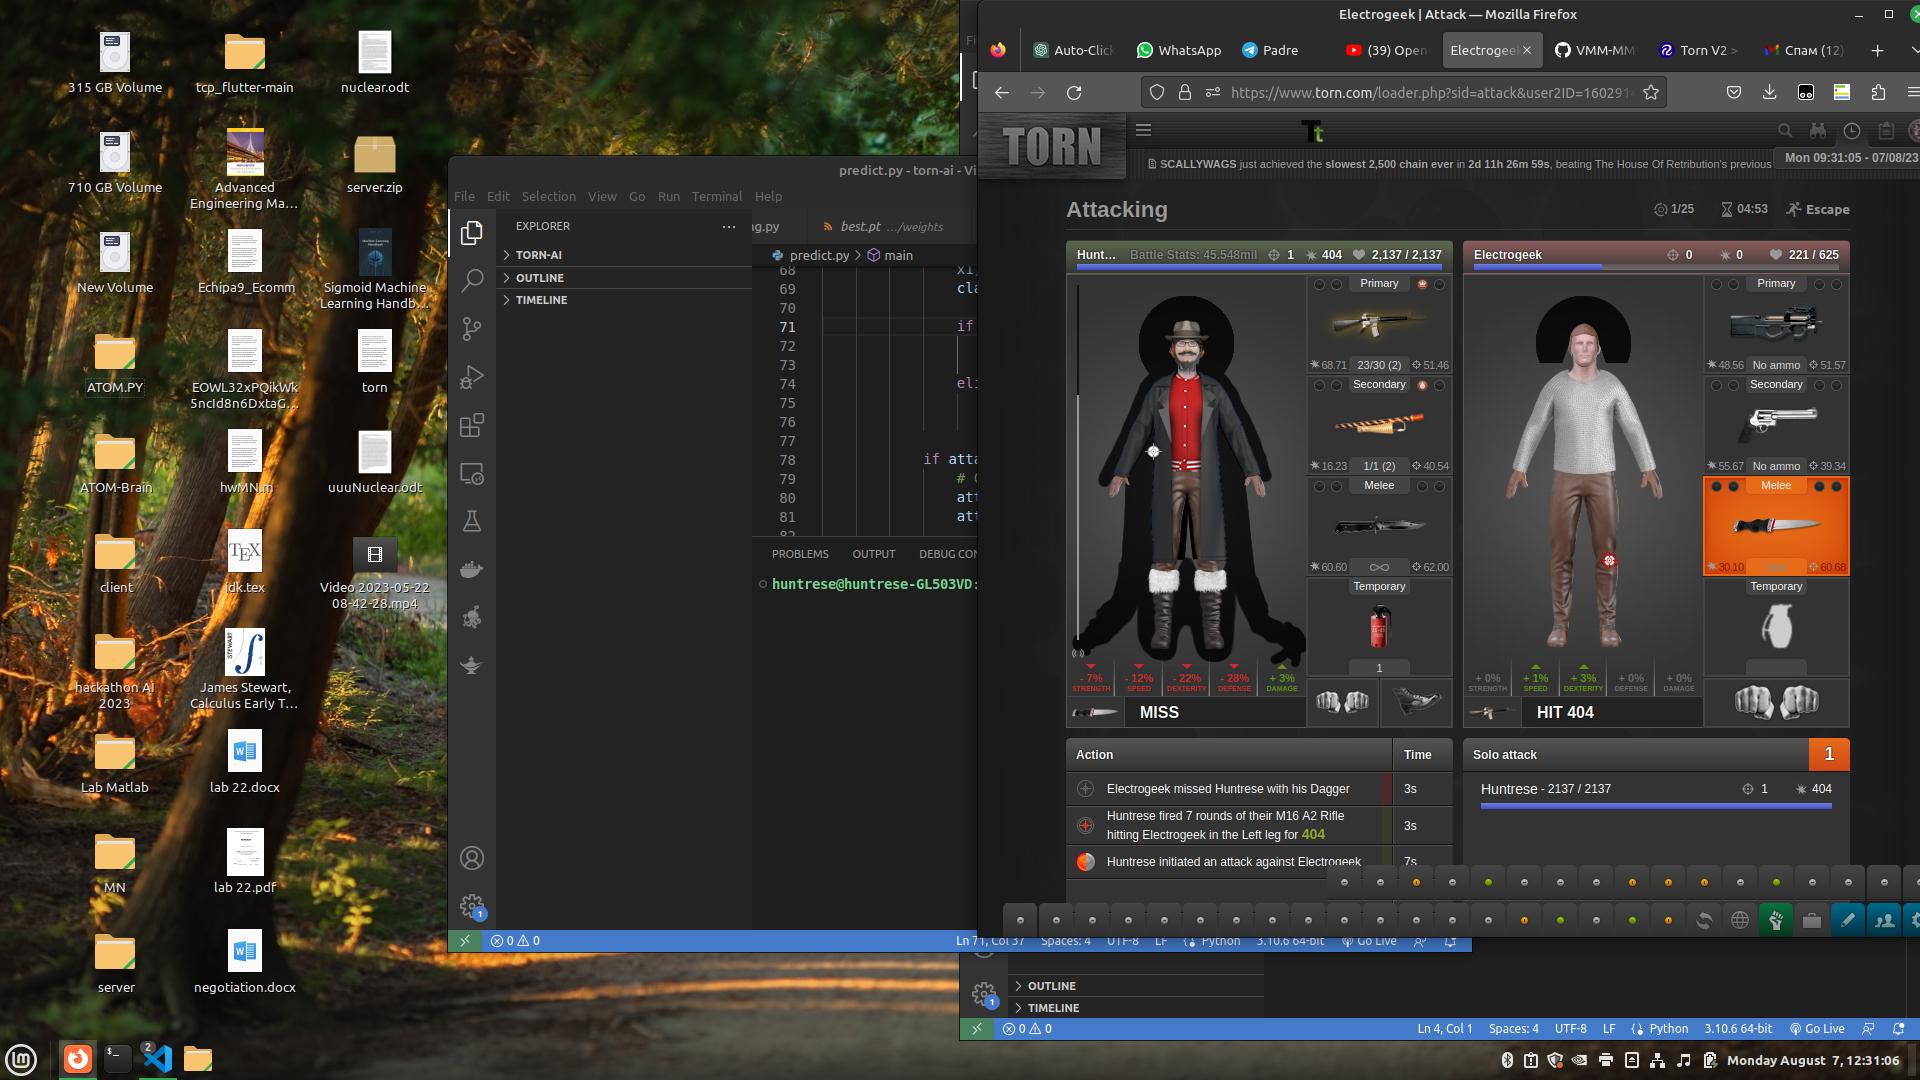Open Testing flask icon in VS Code

pyautogui.click(x=472, y=521)
